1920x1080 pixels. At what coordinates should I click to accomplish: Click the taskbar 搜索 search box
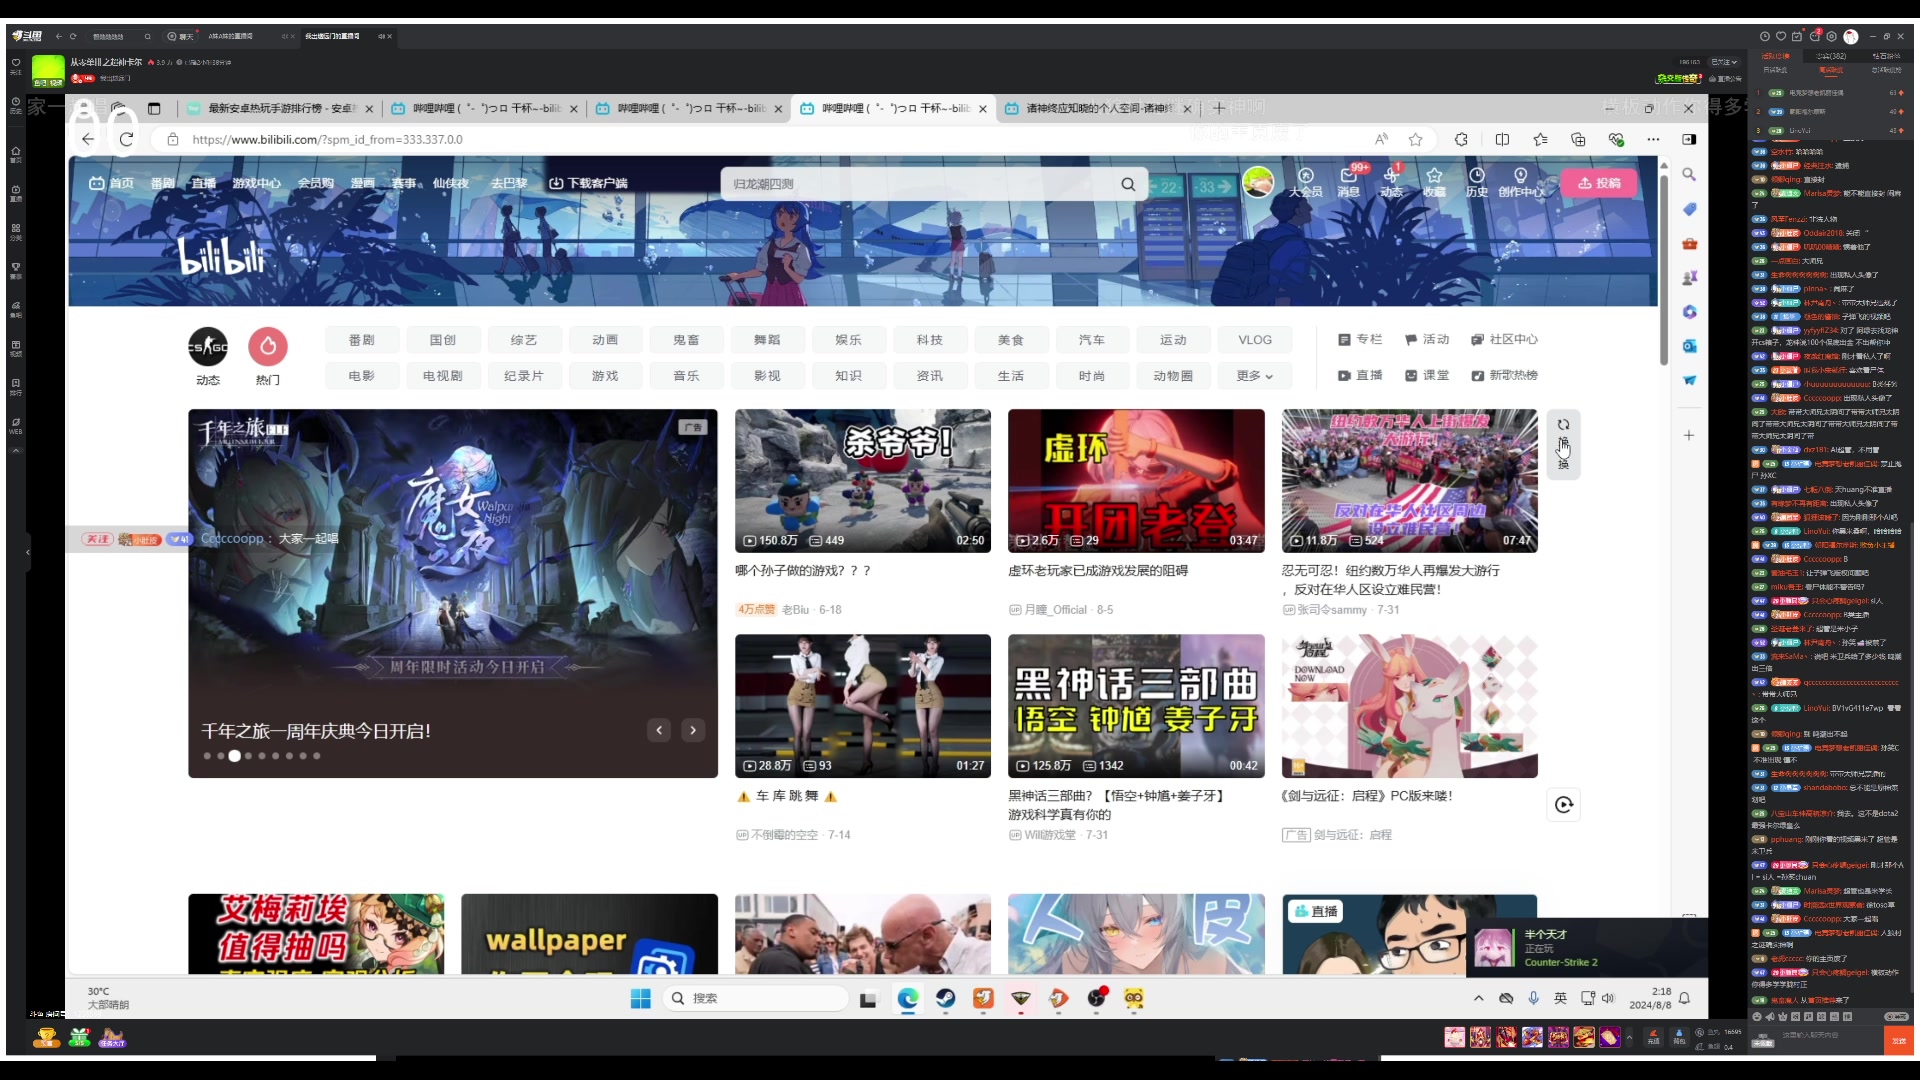coord(757,998)
